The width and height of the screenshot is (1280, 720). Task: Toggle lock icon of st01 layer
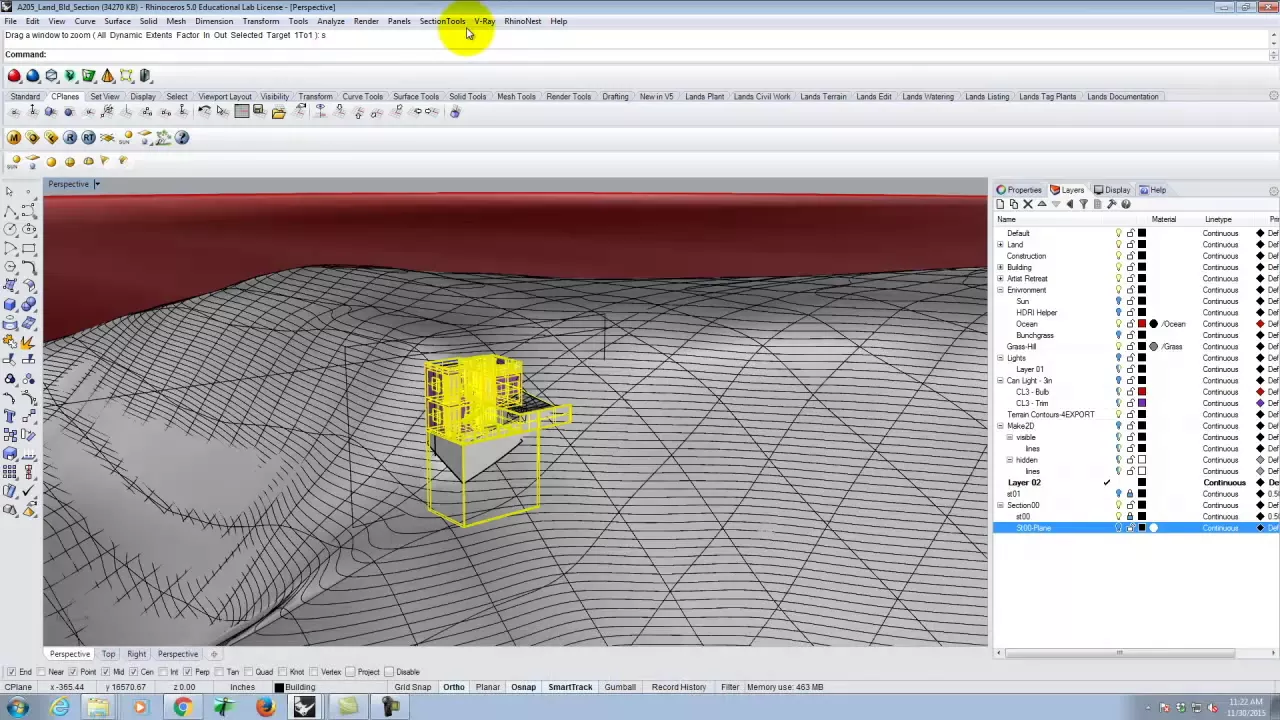tap(1130, 494)
